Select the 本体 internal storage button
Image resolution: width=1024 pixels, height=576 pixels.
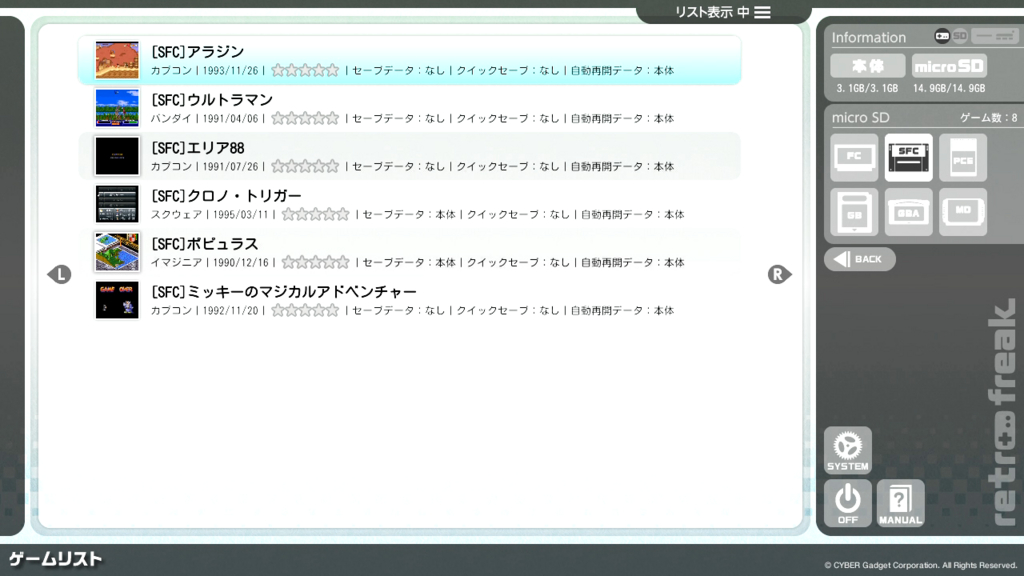[x=867, y=66]
